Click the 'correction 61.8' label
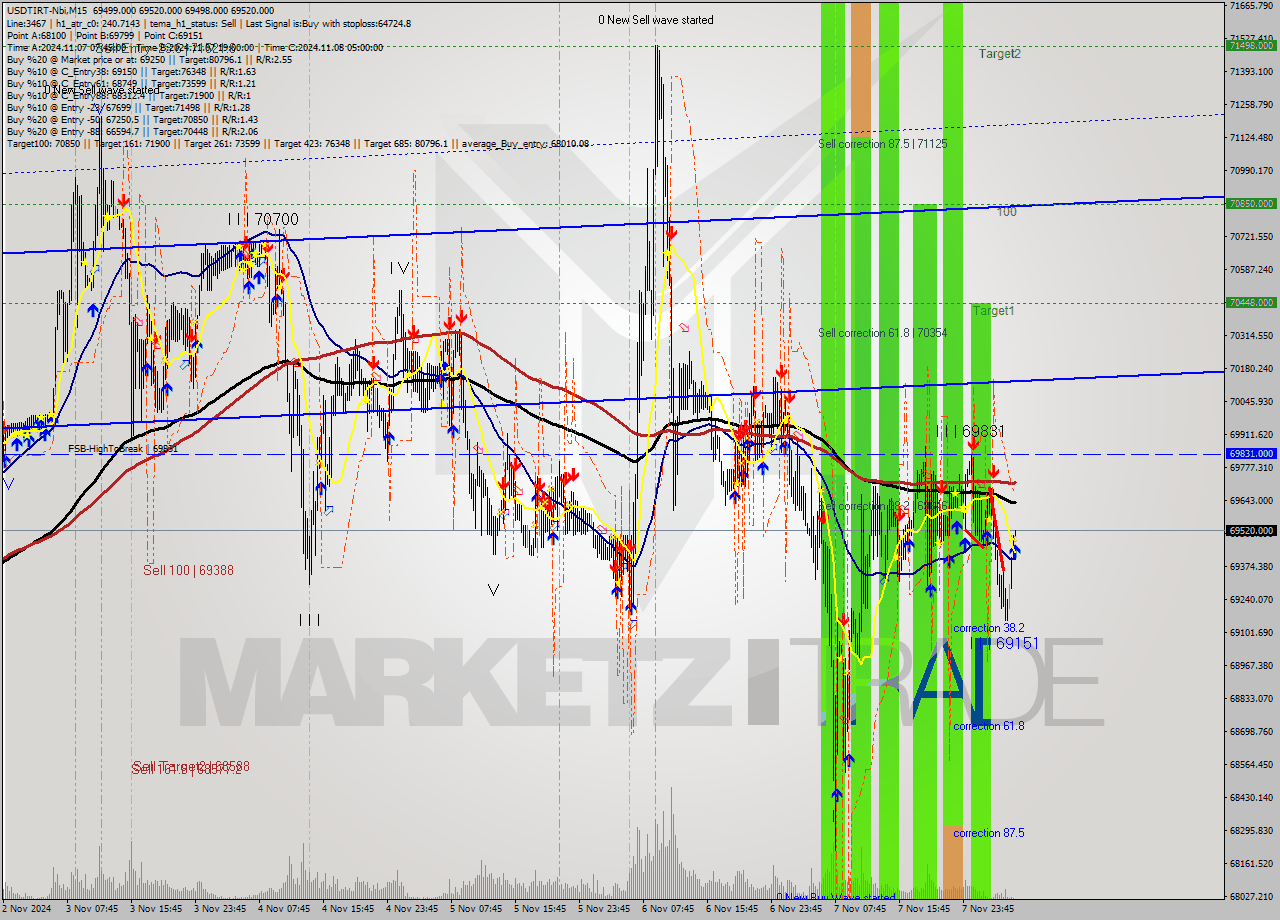Screen dimensions: 1280x920 [988, 726]
